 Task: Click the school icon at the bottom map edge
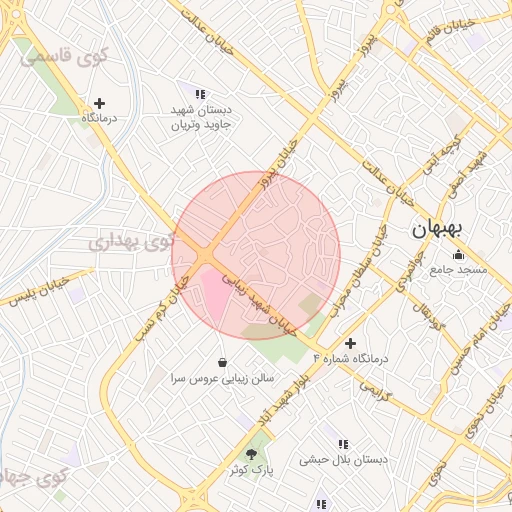[321, 504]
